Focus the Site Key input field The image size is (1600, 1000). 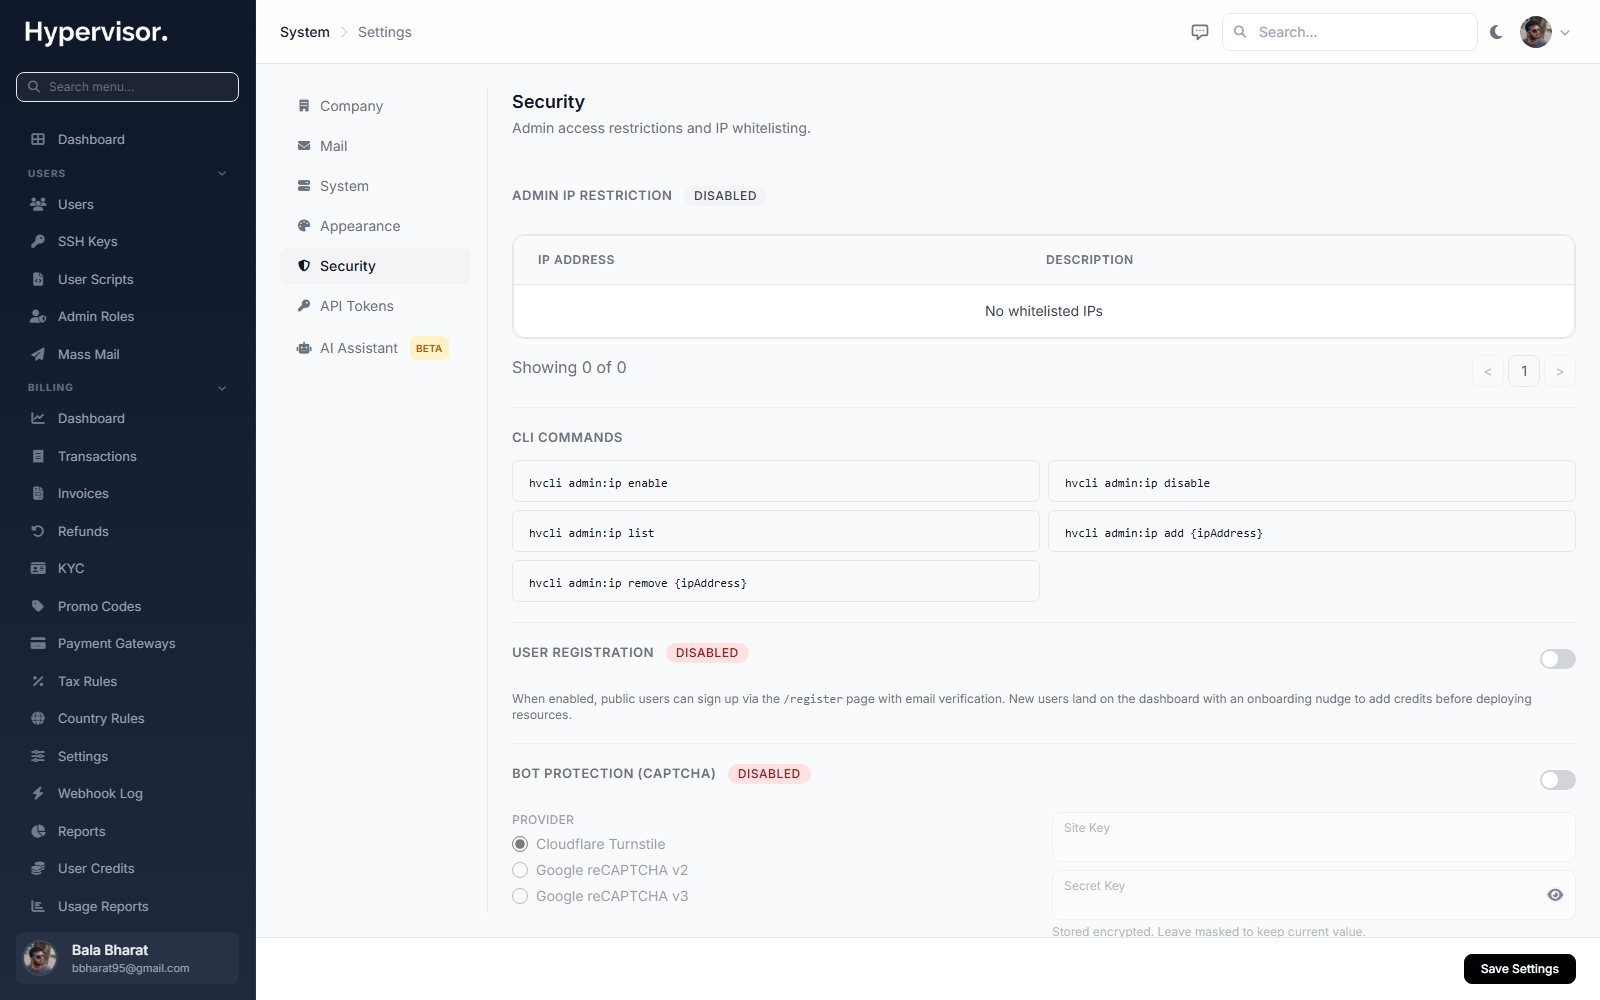[x=1313, y=837]
